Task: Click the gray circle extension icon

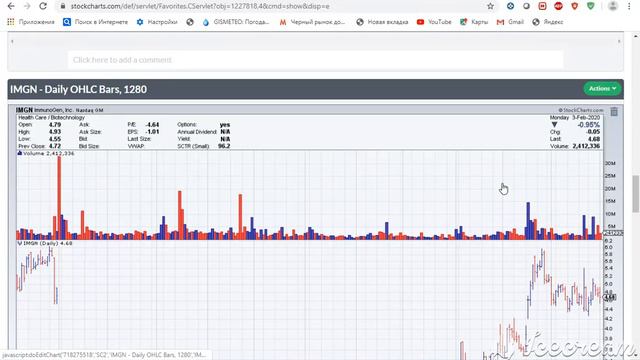Action: click(x=527, y=6)
